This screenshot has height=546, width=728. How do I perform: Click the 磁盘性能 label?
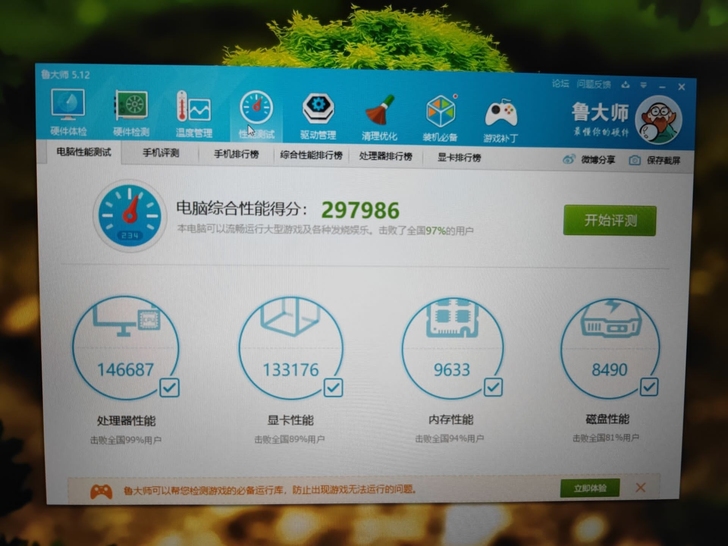tap(607, 419)
